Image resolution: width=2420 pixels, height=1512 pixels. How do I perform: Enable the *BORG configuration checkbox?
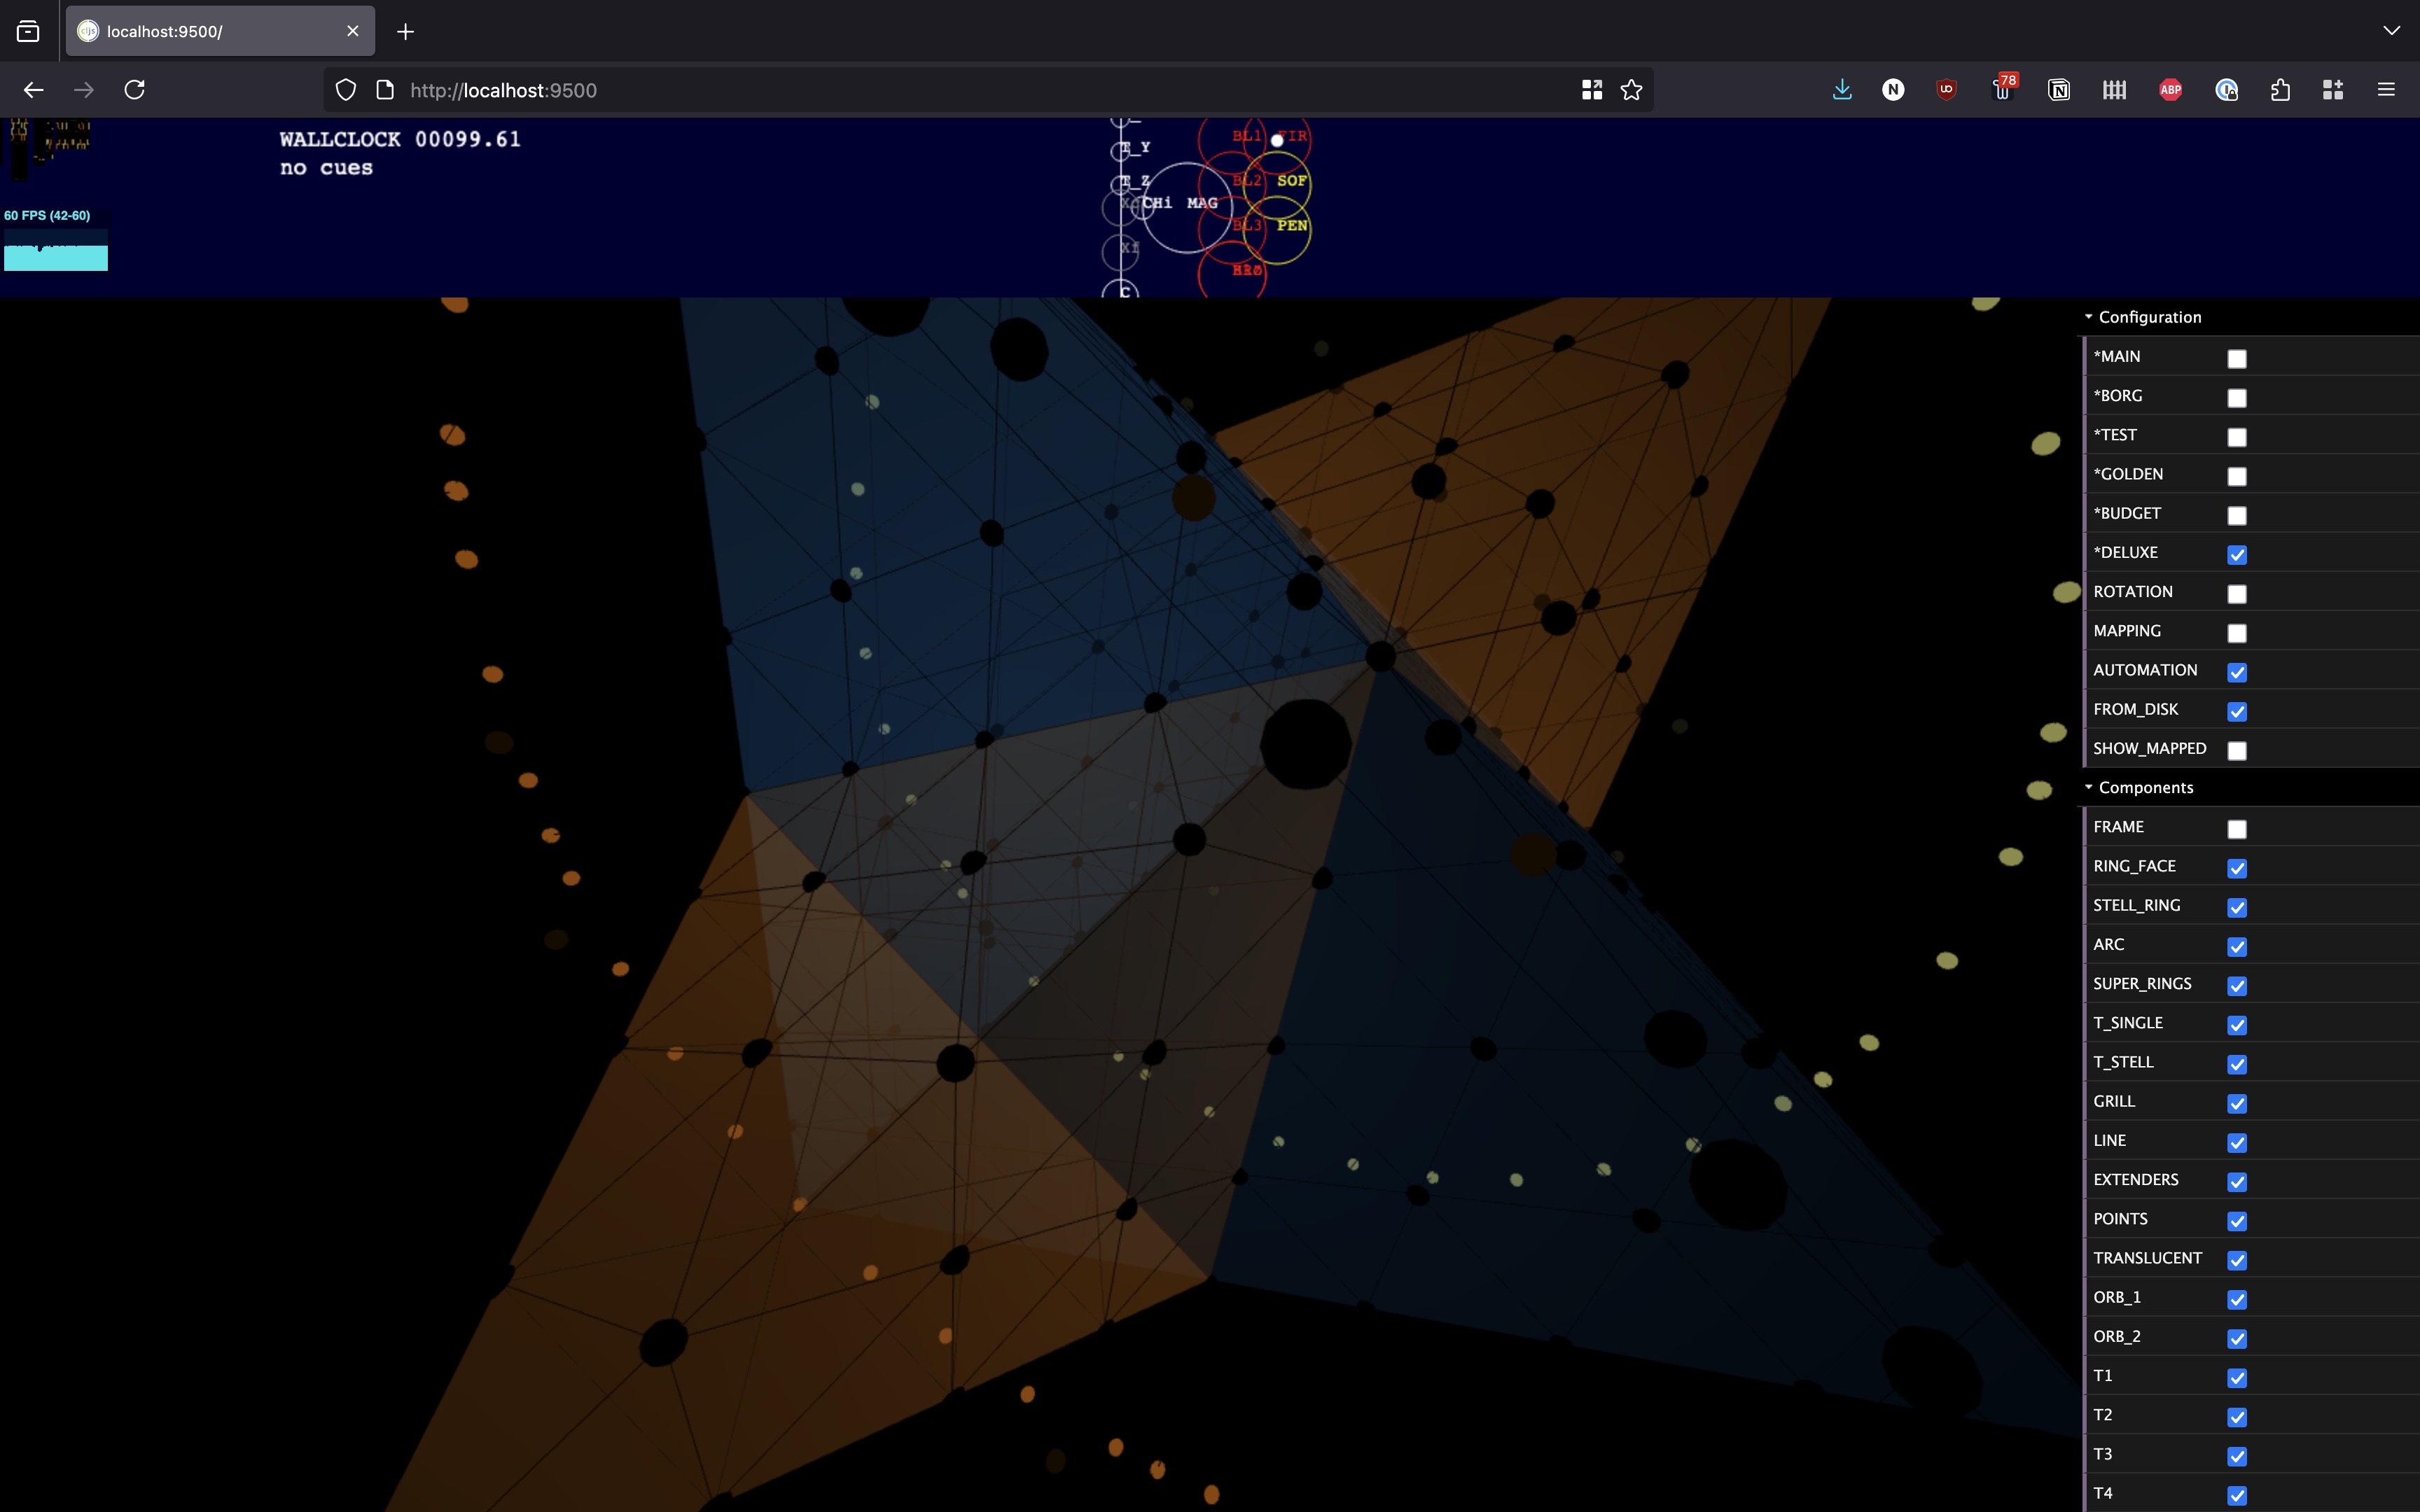[x=2237, y=398]
